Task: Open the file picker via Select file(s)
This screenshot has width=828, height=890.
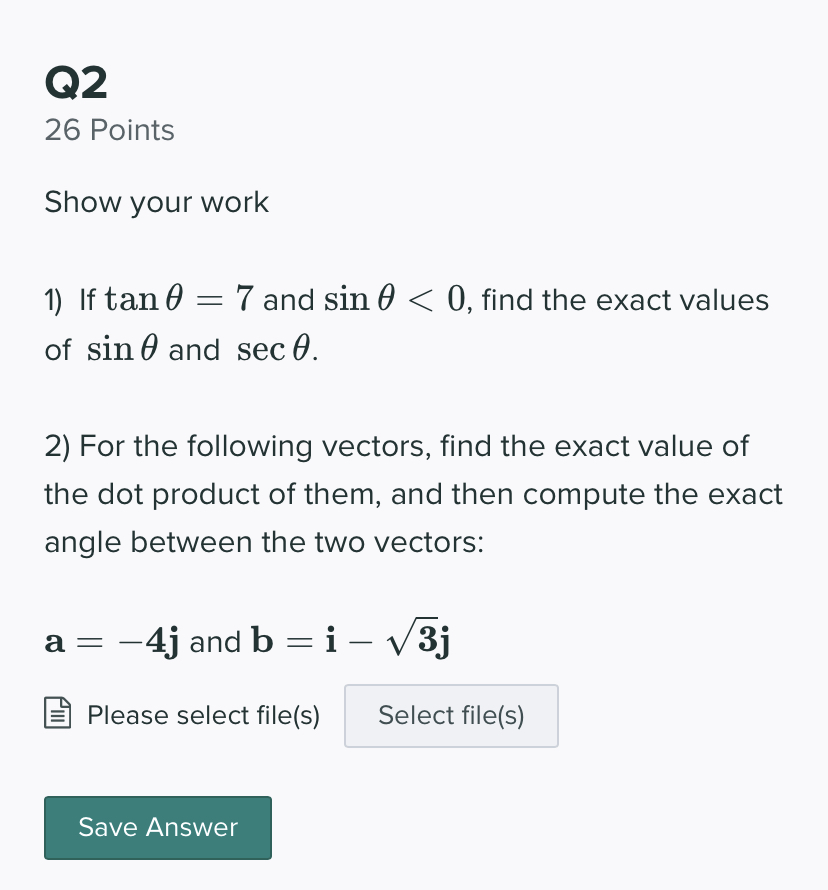Action: click(451, 715)
